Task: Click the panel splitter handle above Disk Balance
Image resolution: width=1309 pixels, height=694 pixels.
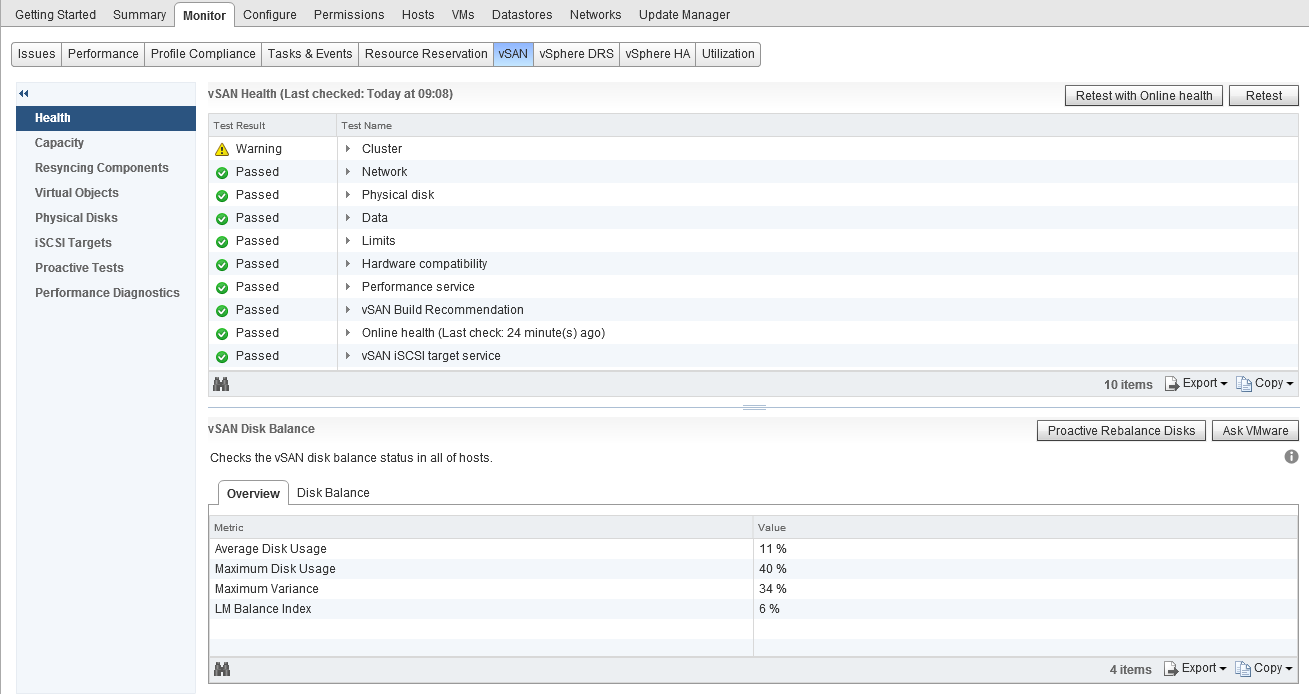Action: [x=754, y=408]
